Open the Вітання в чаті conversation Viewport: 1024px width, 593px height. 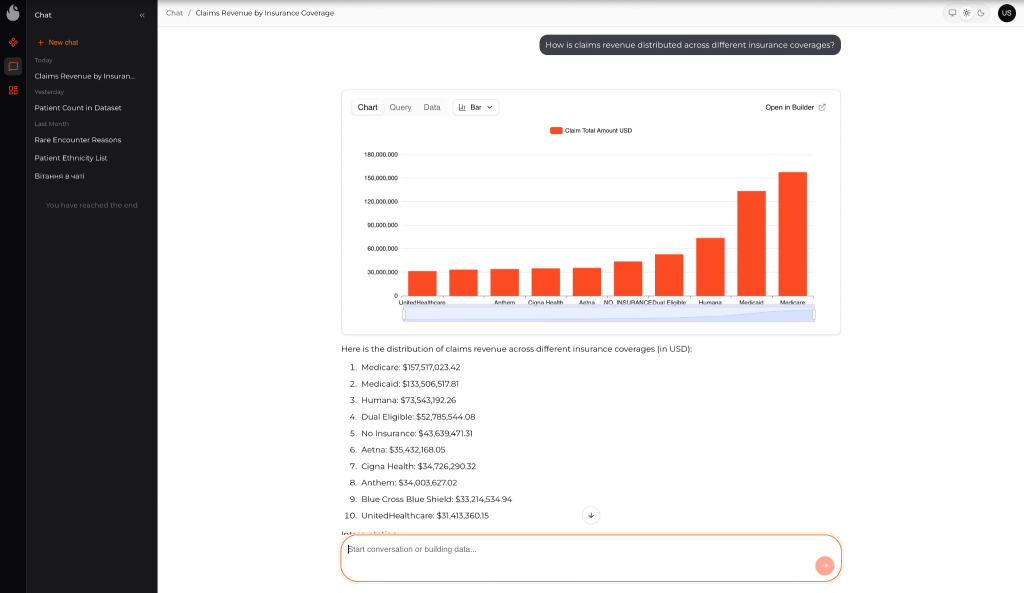coord(59,176)
